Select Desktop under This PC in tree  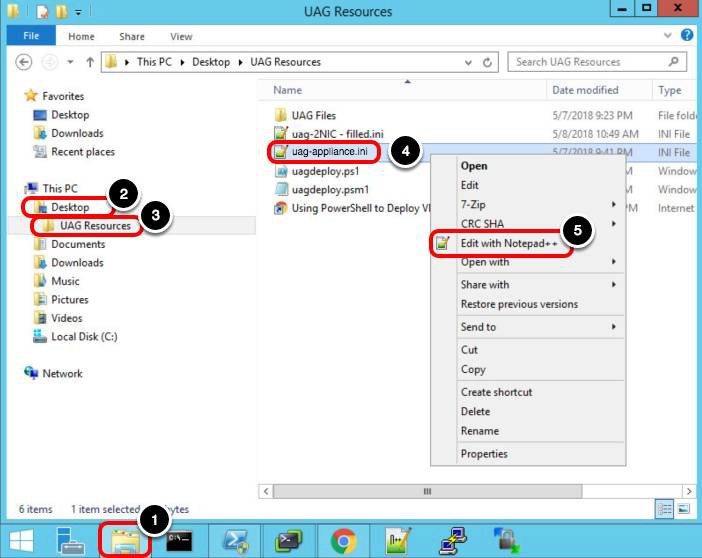tap(70, 207)
